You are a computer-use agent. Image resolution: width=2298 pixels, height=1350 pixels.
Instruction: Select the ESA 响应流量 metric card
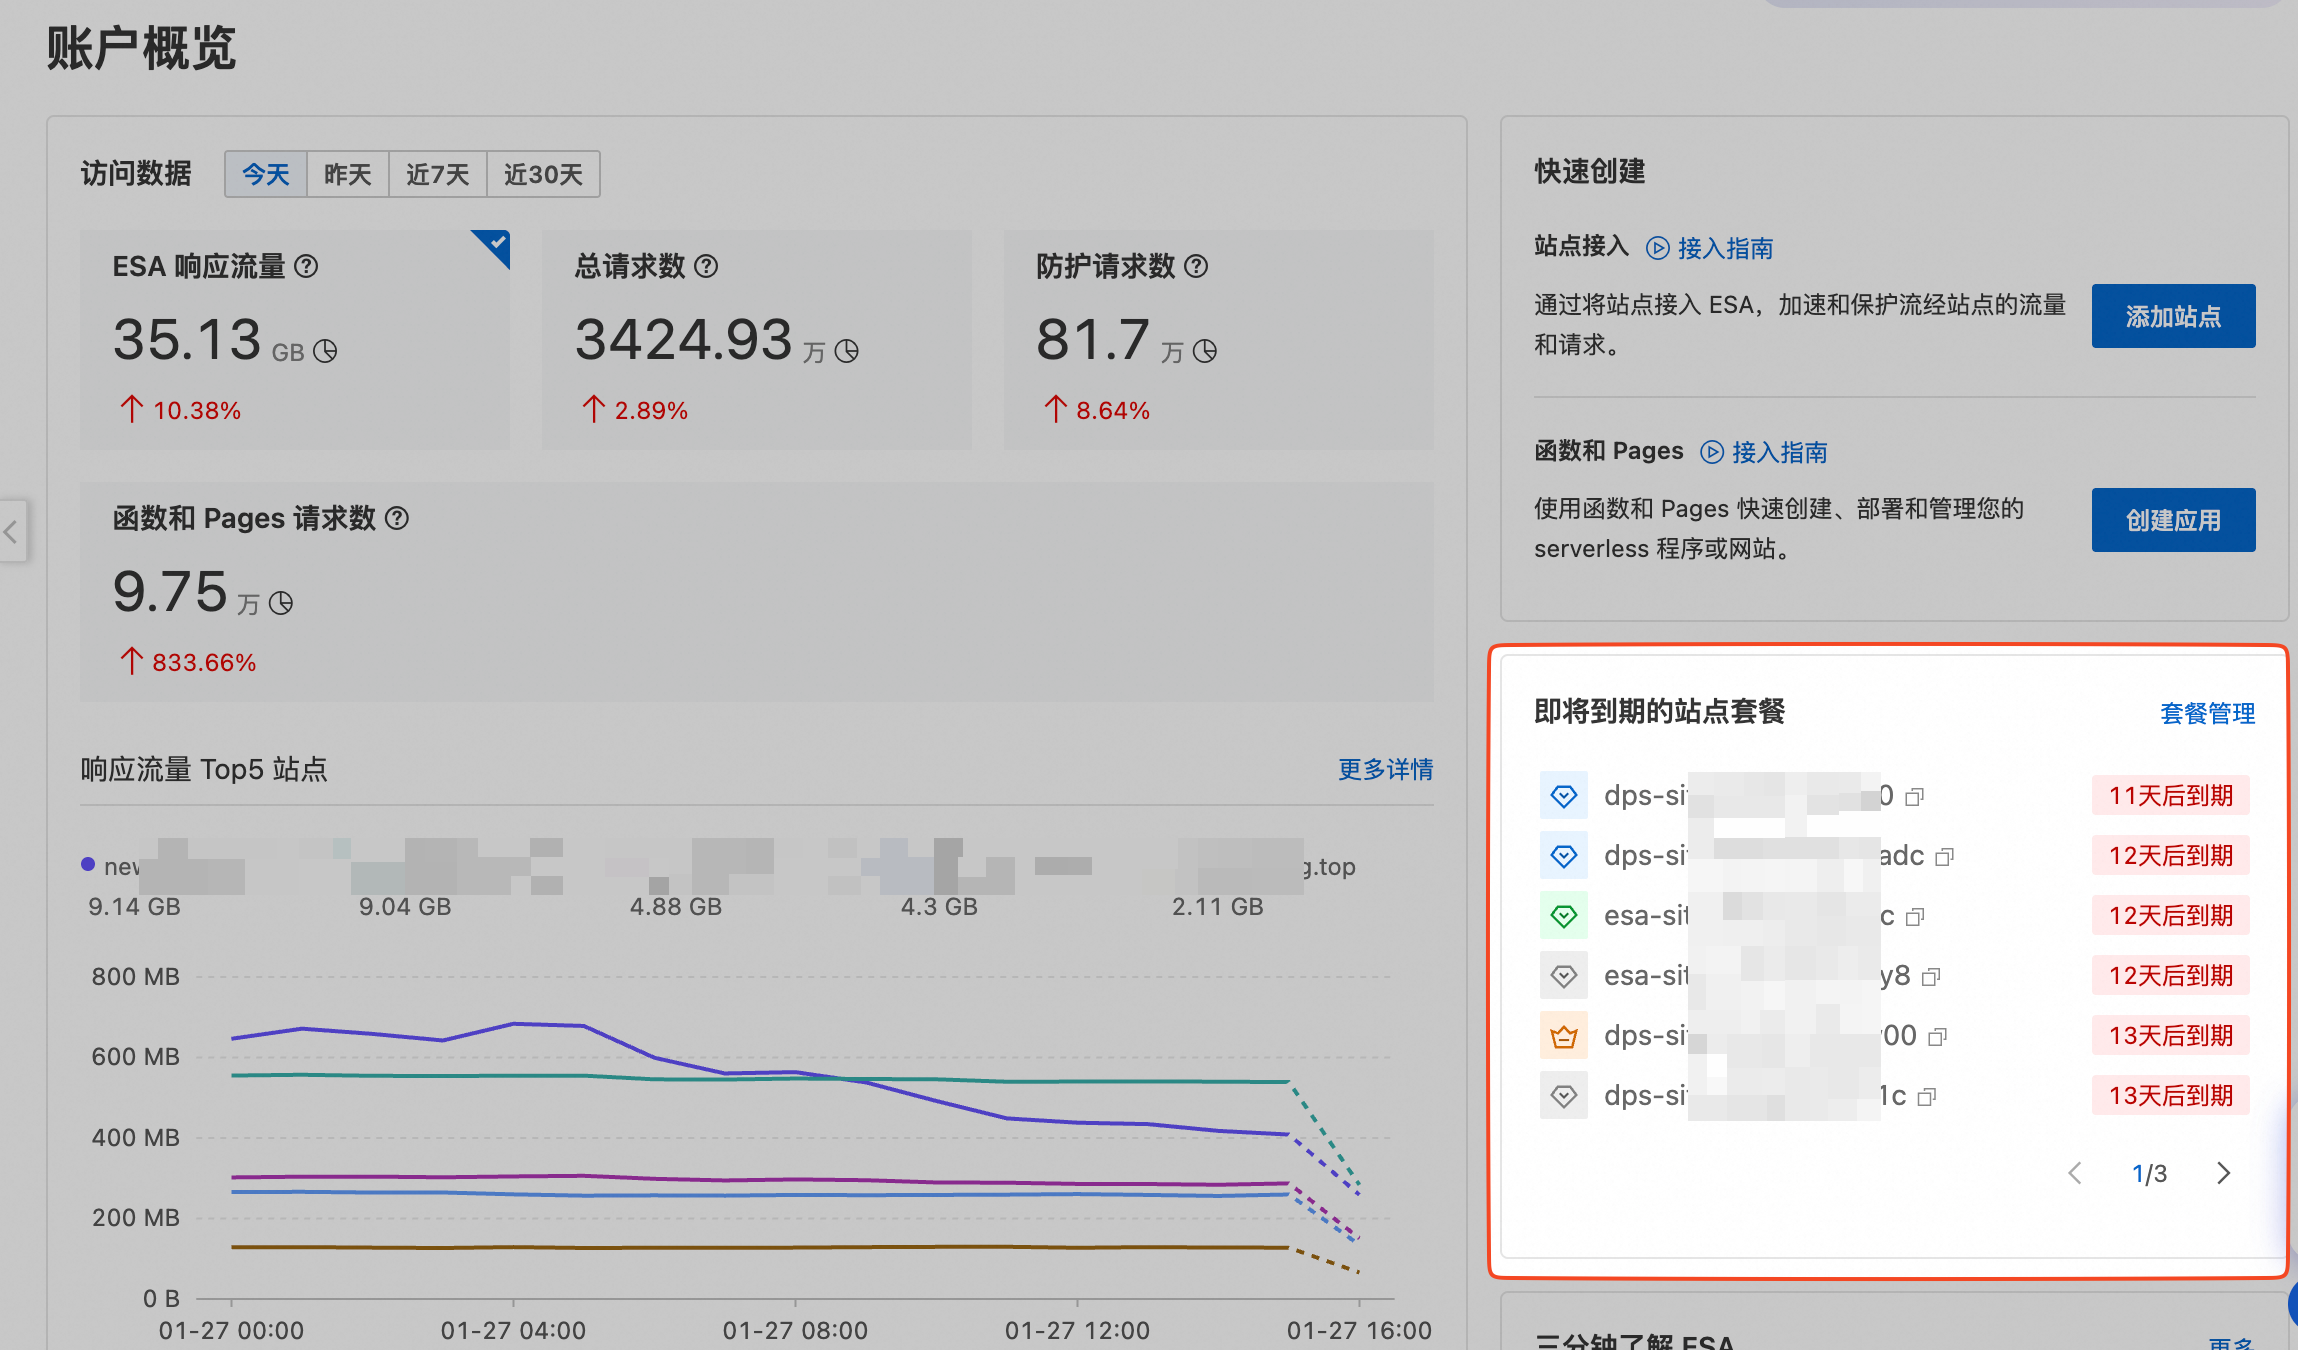point(295,340)
